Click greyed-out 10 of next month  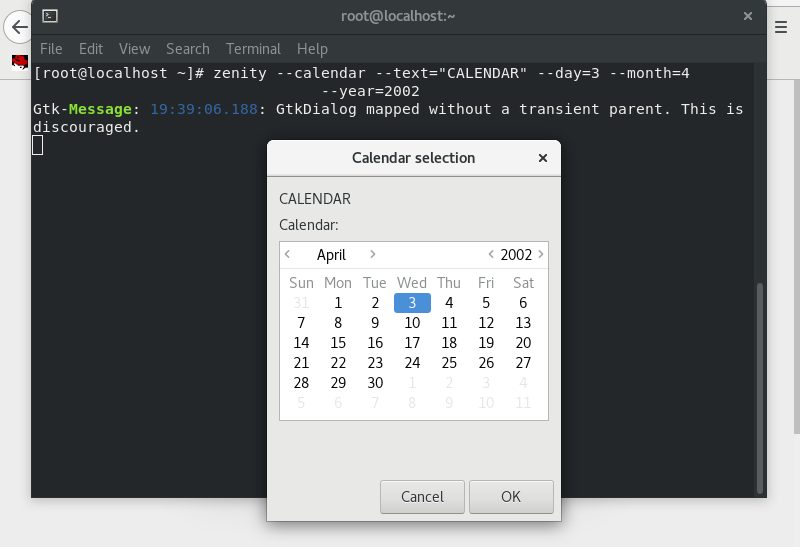click(486, 403)
